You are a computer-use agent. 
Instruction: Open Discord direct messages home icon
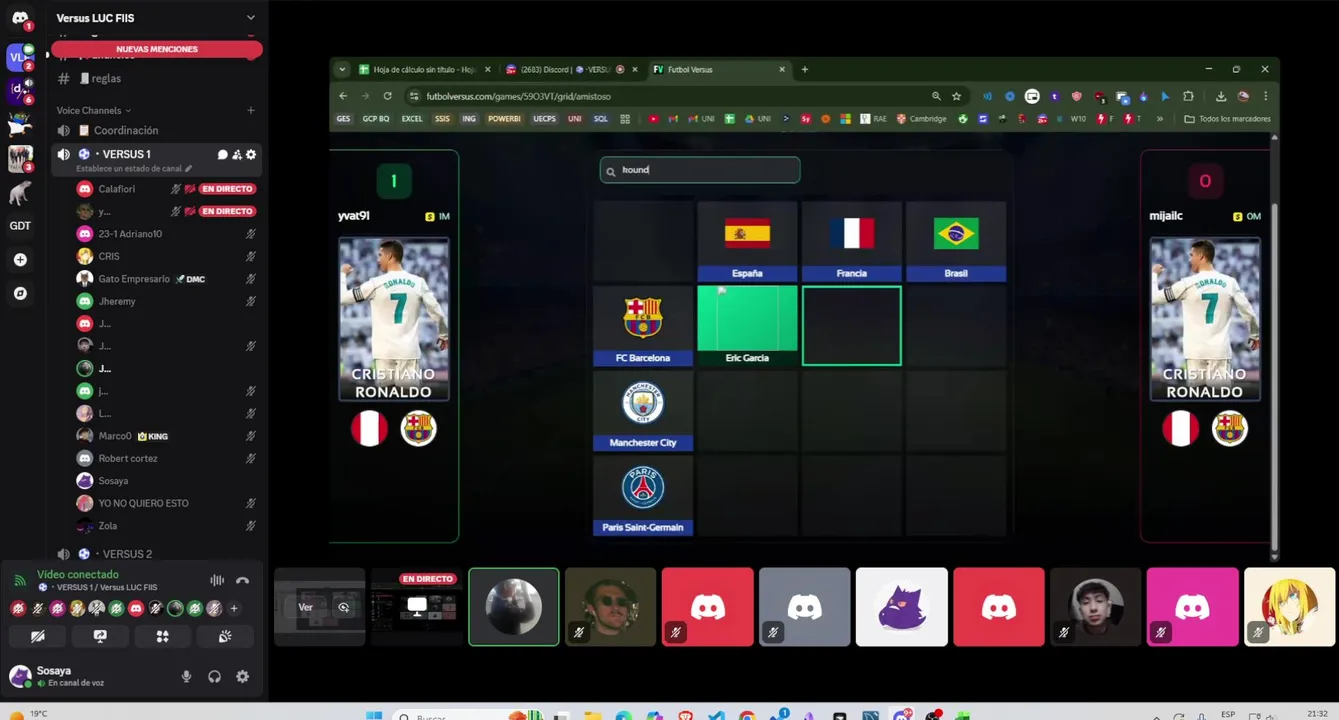pos(20,19)
